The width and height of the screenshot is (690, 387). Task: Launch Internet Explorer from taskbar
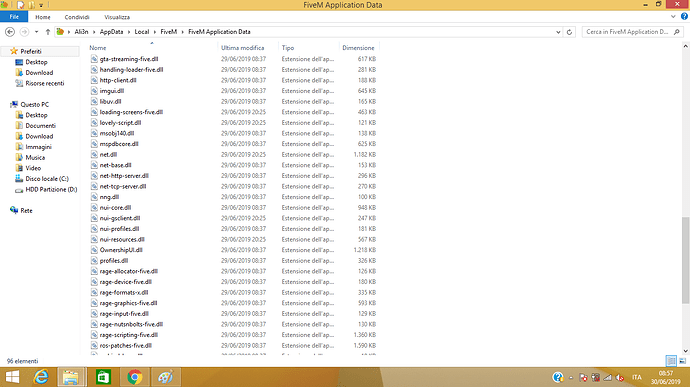tap(42, 377)
